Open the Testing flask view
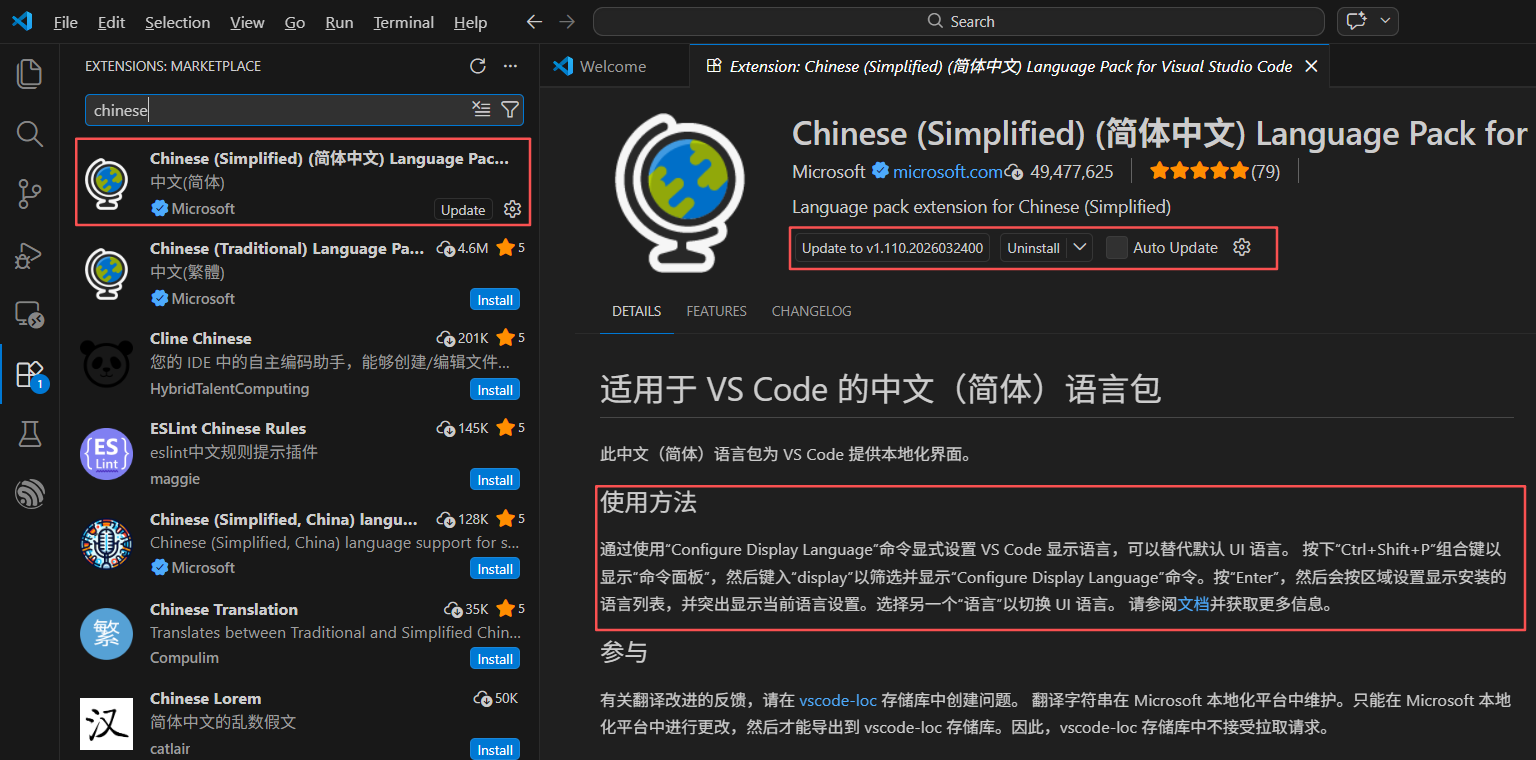Viewport: 1536px width, 760px height. click(x=30, y=434)
